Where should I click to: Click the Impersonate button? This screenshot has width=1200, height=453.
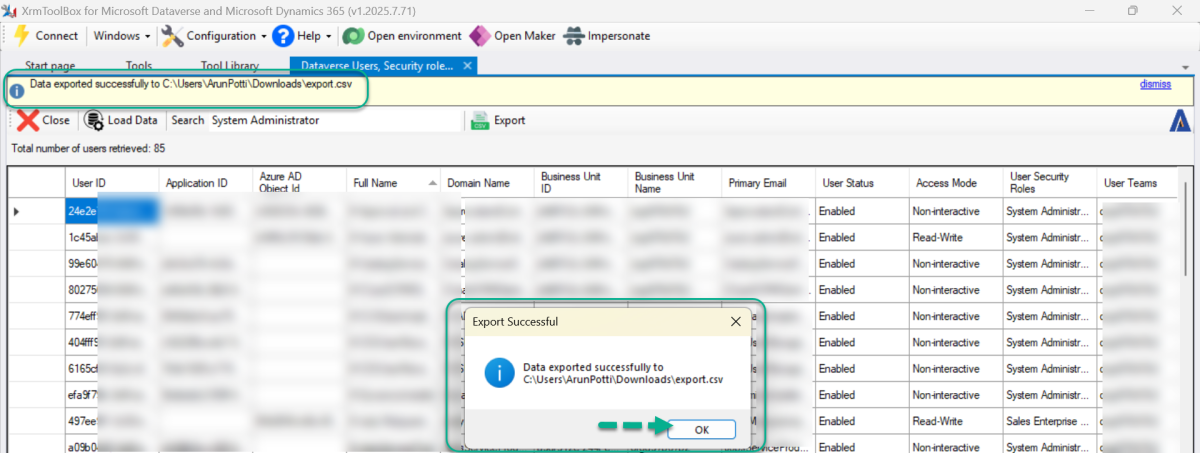[607, 35]
